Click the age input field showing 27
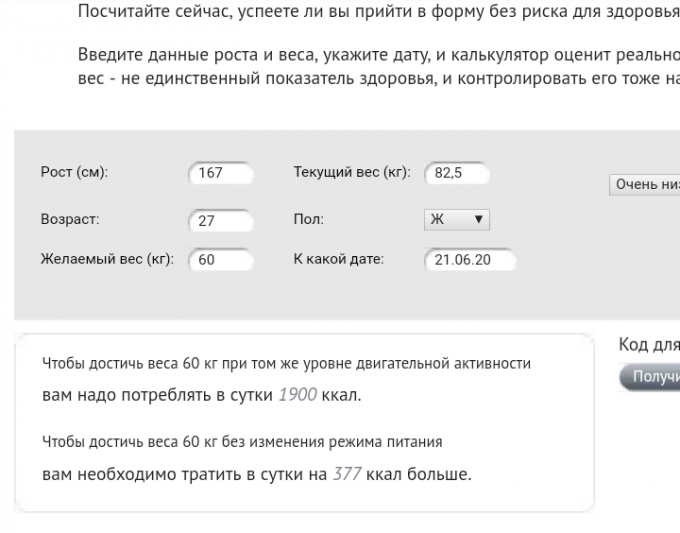Viewport: 680px width, 533px height. [x=220, y=220]
